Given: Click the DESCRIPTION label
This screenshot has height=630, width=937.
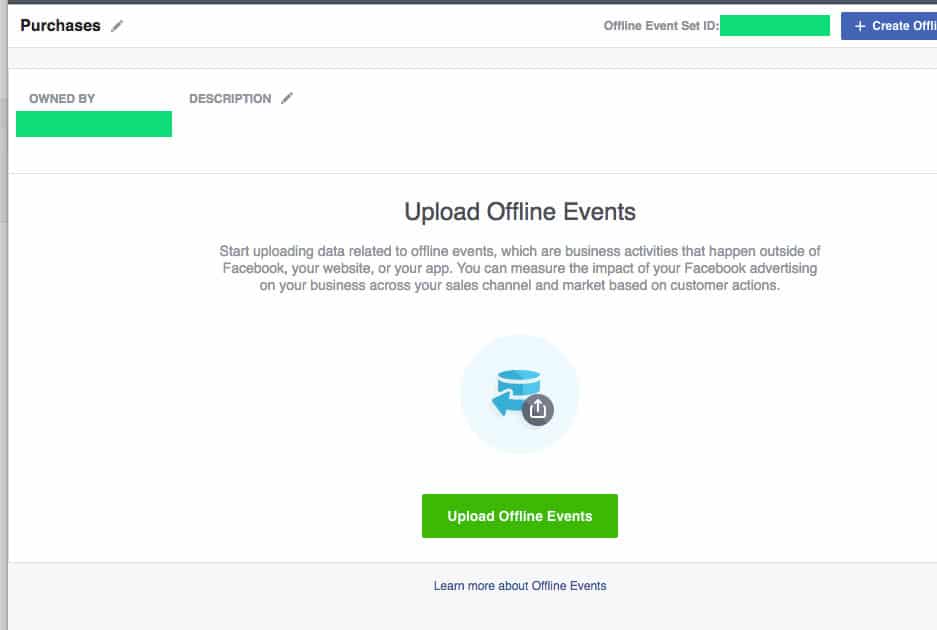Looking at the screenshot, I should click(x=230, y=99).
